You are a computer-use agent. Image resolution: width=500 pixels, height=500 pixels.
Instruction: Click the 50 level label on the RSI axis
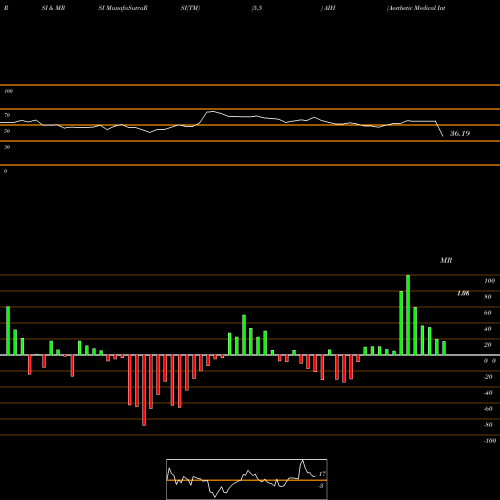(7, 131)
